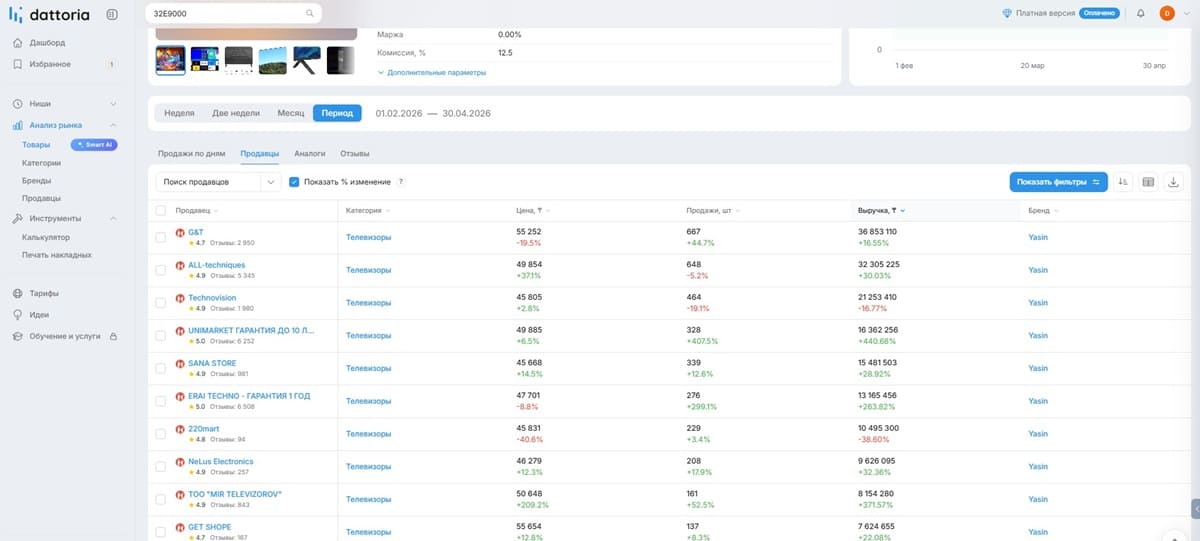Collapse the Инструменты sidebar chevron
The height and width of the screenshot is (541, 1200).
coord(113,218)
